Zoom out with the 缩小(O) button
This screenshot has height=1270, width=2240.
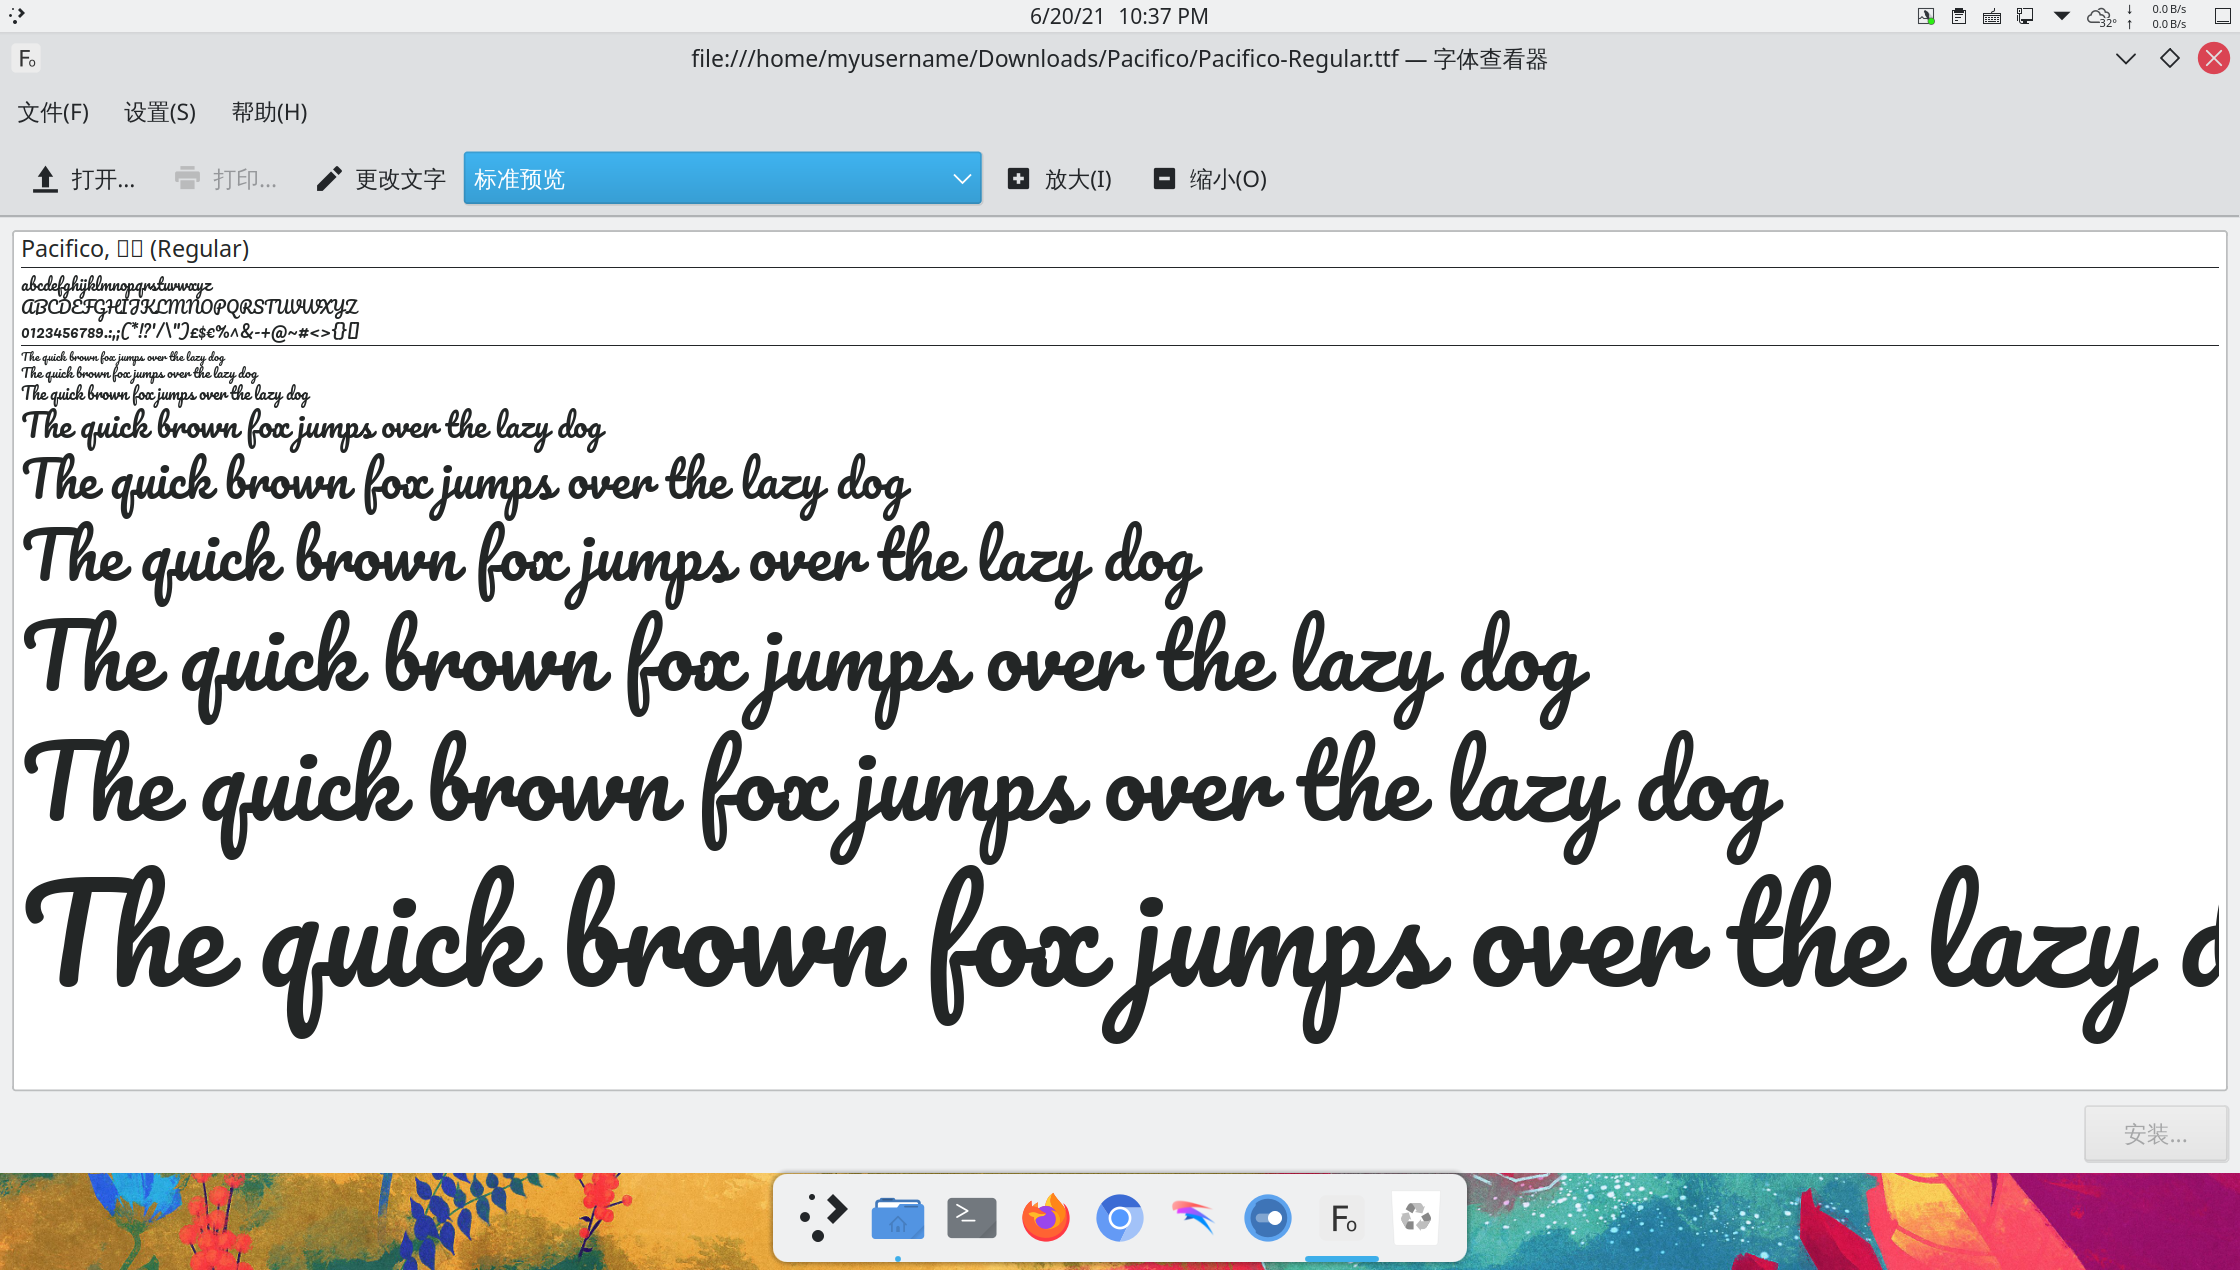coord(1210,179)
